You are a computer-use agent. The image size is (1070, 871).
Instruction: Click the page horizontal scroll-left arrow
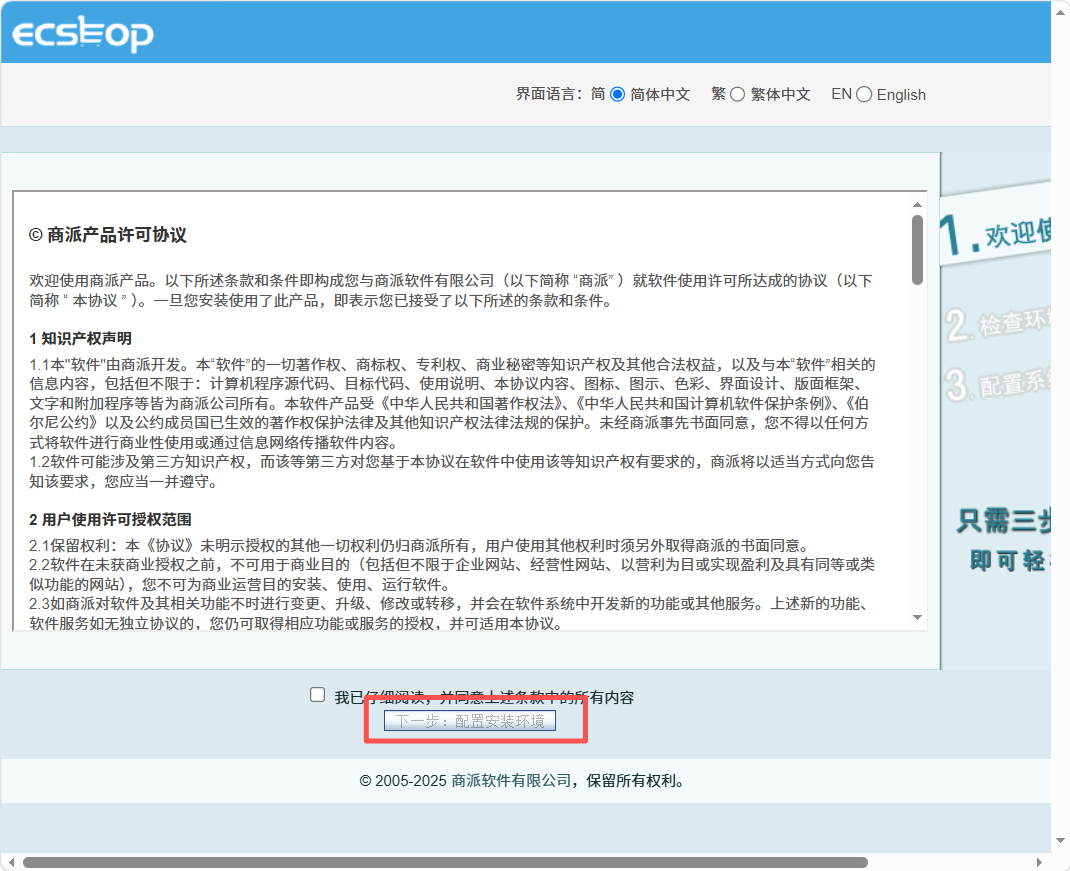tap(11, 862)
